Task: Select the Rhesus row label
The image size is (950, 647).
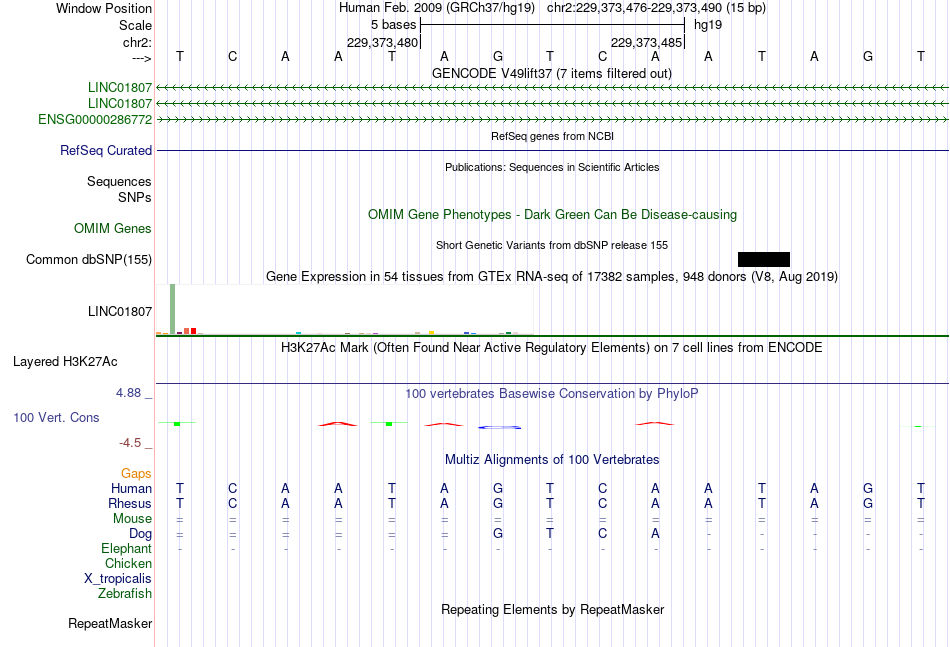Action: coord(130,503)
